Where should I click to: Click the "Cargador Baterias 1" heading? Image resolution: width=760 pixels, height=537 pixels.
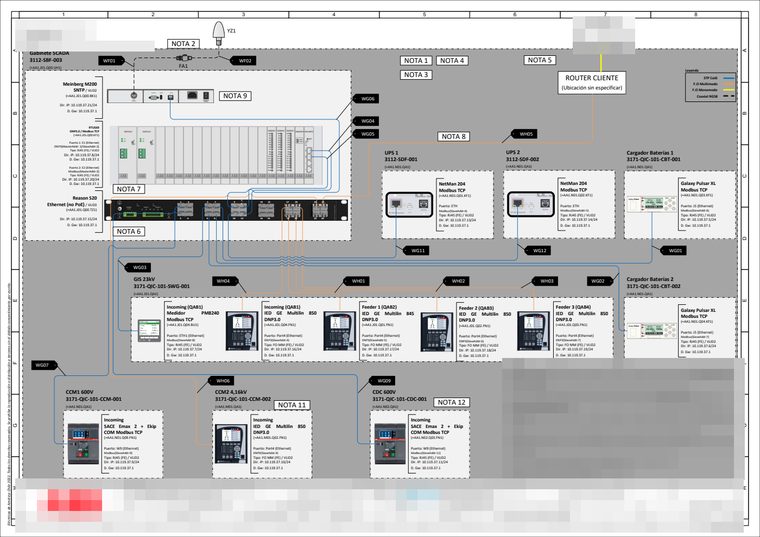pos(650,153)
